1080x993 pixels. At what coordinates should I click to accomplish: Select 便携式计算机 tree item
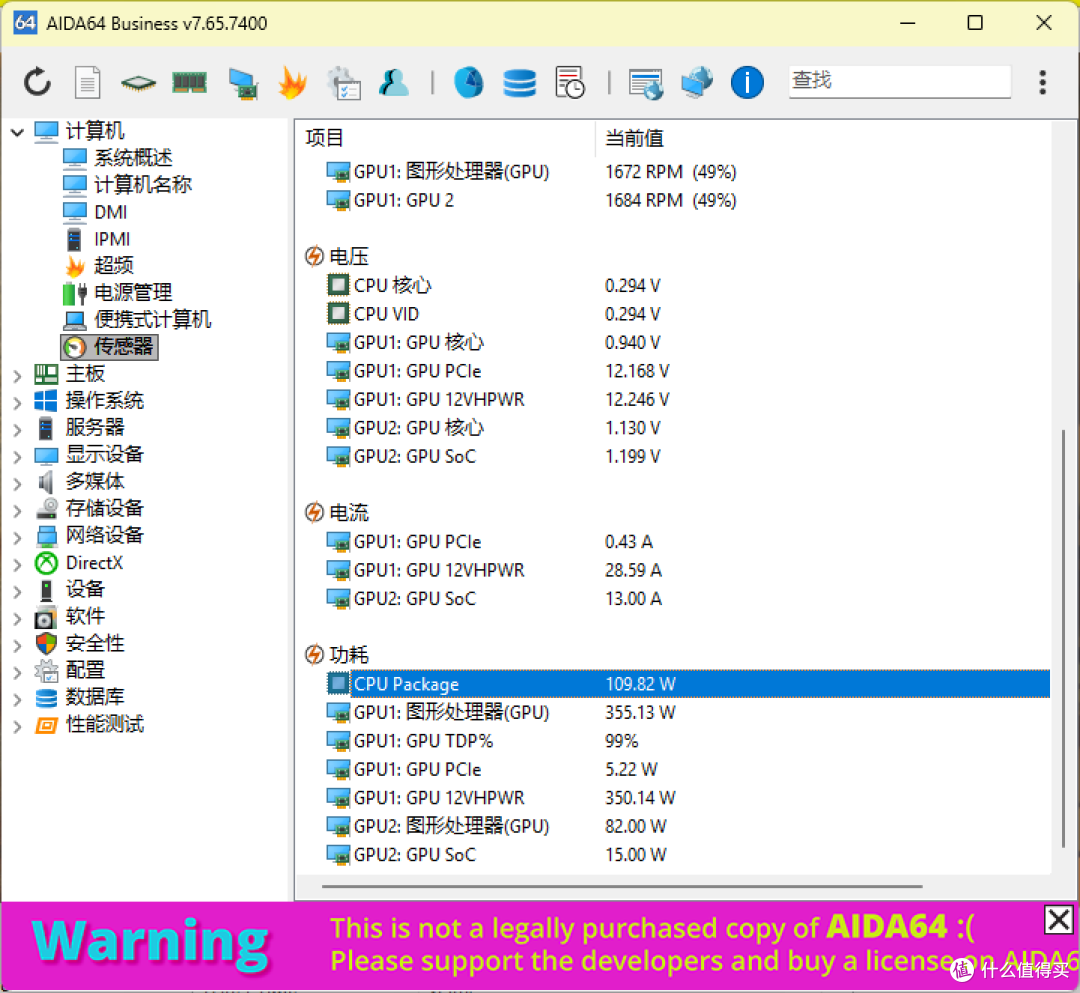click(x=152, y=319)
